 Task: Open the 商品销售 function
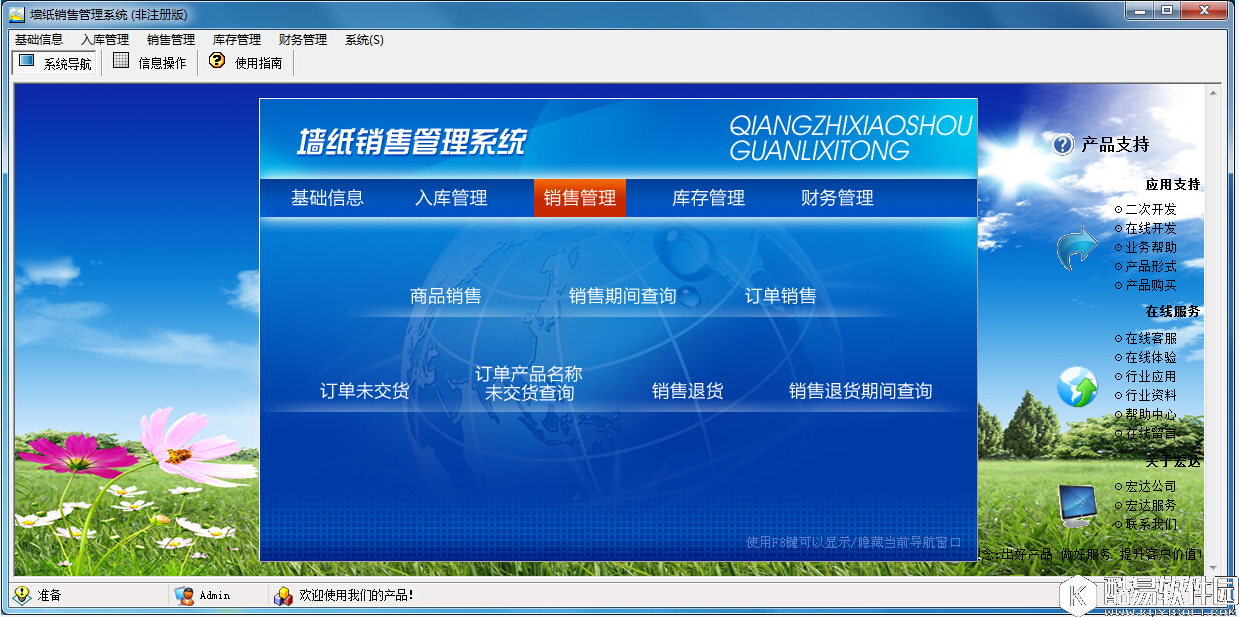(x=445, y=296)
